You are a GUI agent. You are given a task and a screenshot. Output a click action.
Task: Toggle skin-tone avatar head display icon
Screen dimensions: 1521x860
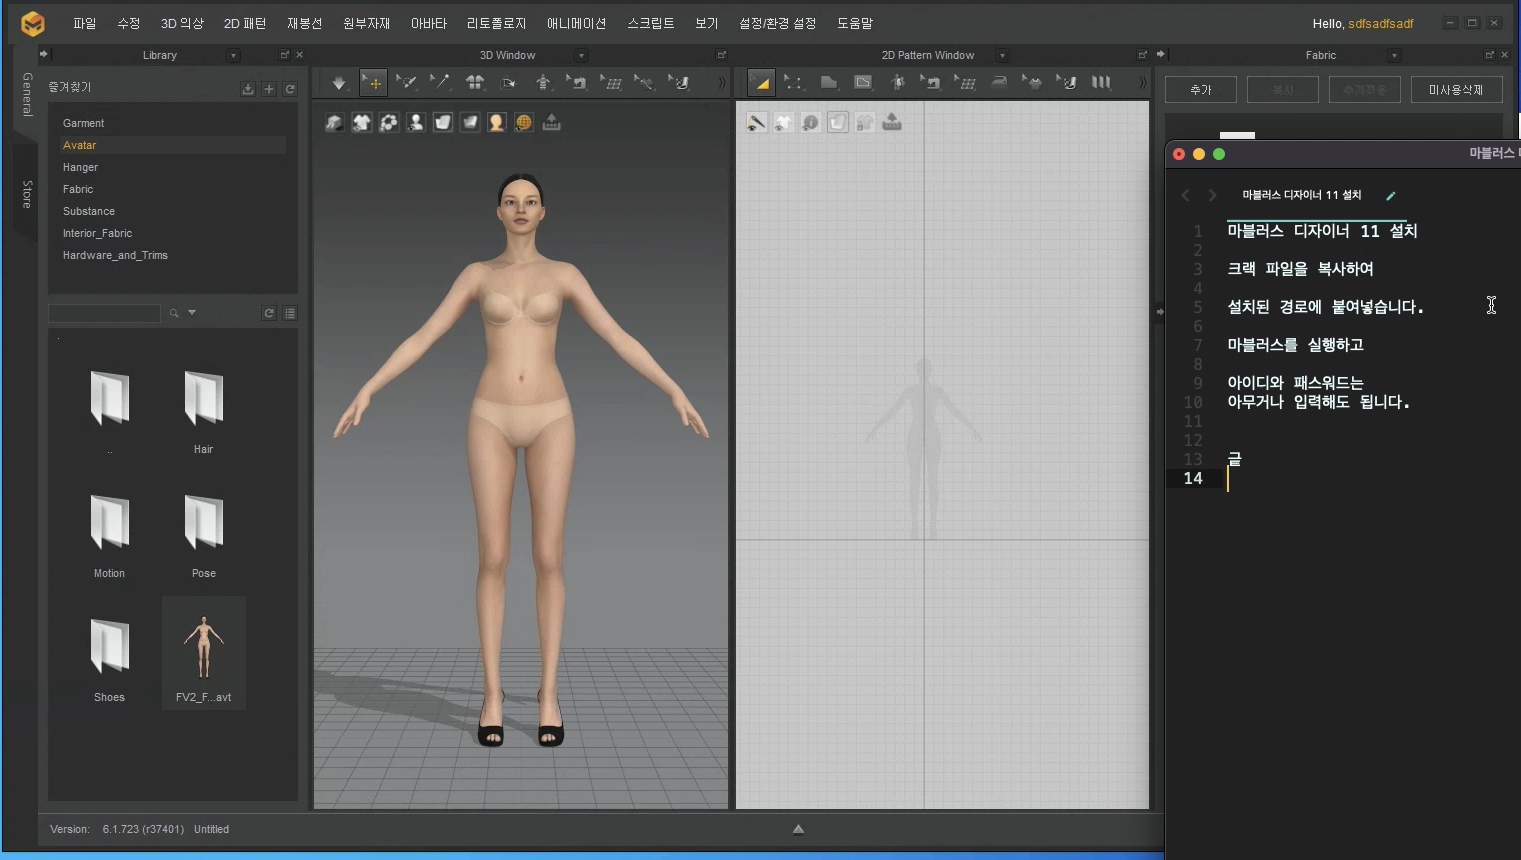coord(496,122)
